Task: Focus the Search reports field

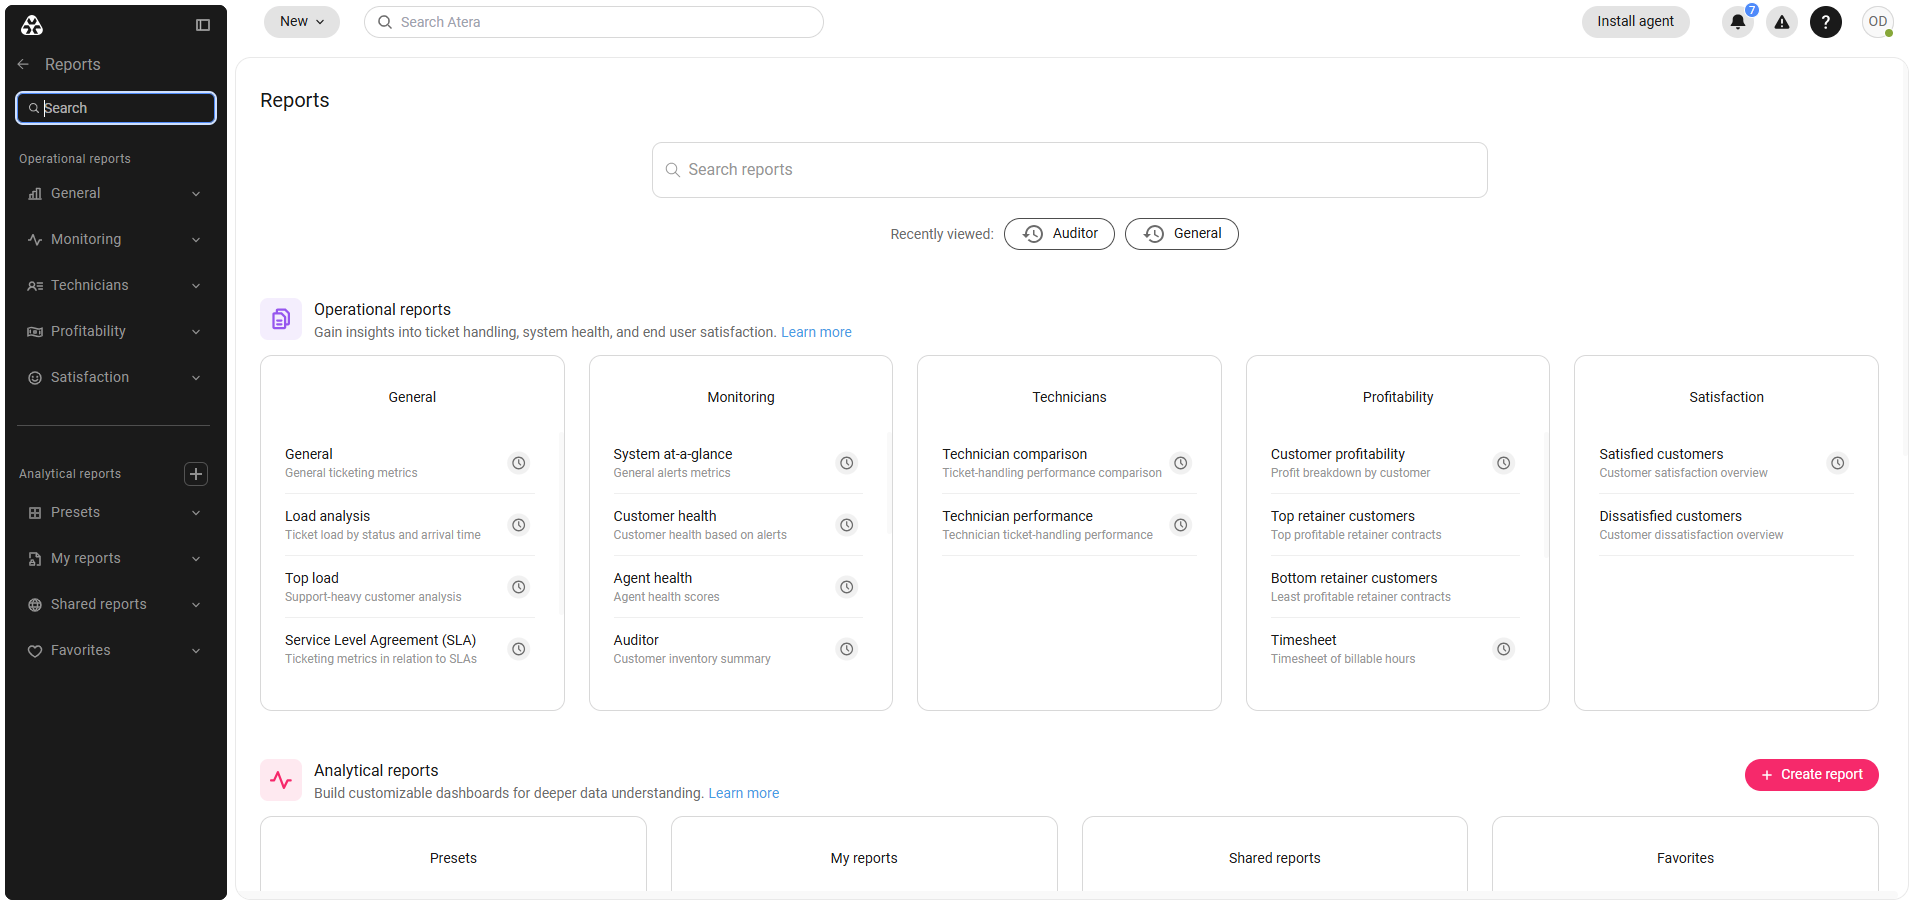Action: click(x=1069, y=170)
